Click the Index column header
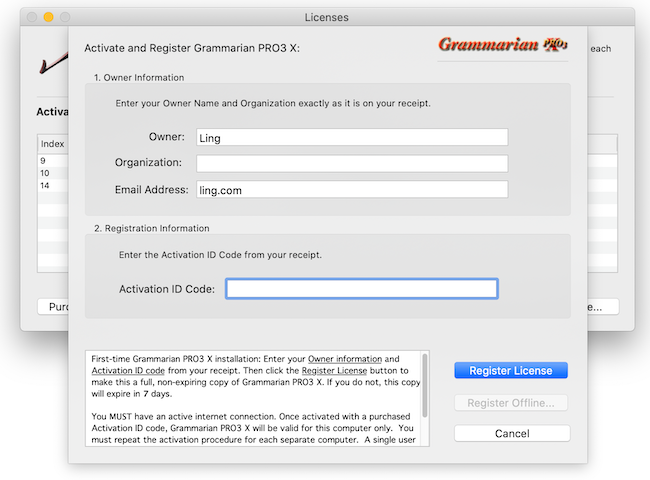Viewport: 650px width, 480px height. [x=53, y=144]
